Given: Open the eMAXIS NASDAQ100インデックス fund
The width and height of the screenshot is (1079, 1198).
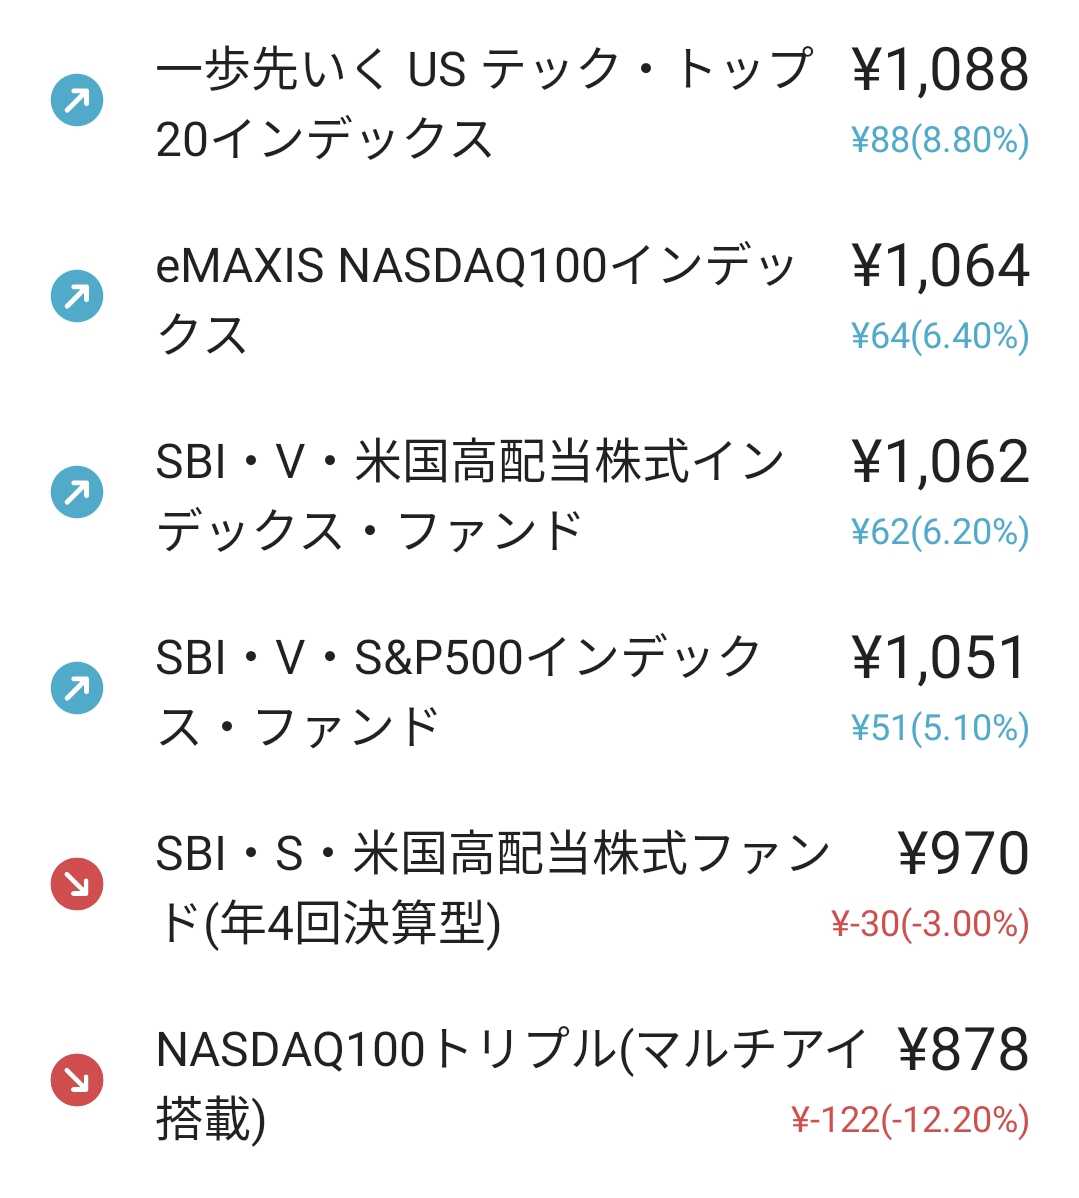Looking at the screenshot, I should click(475, 299).
